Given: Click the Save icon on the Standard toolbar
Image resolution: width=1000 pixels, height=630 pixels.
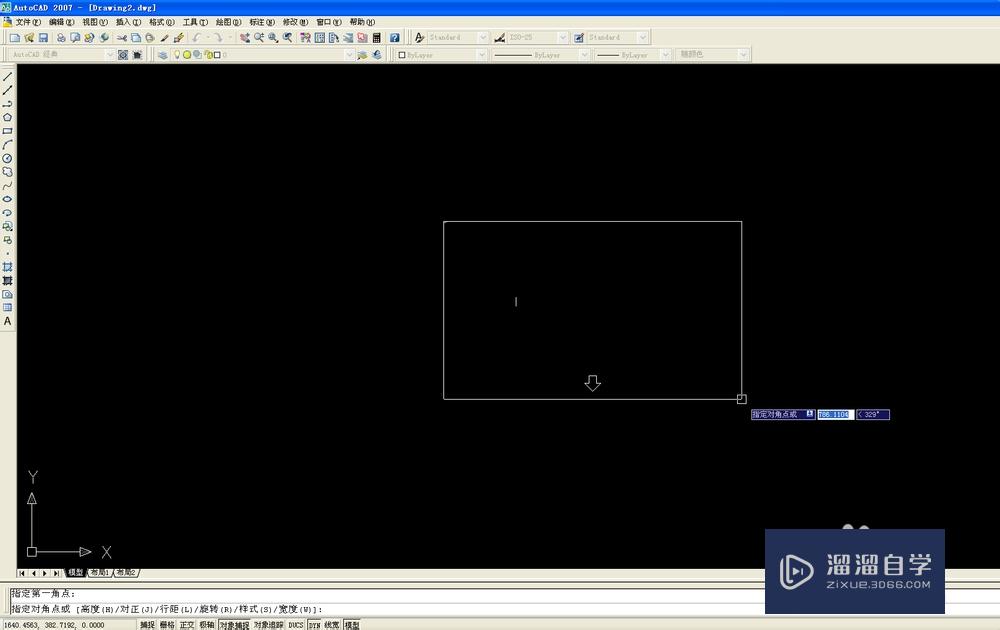Looking at the screenshot, I should (x=44, y=37).
